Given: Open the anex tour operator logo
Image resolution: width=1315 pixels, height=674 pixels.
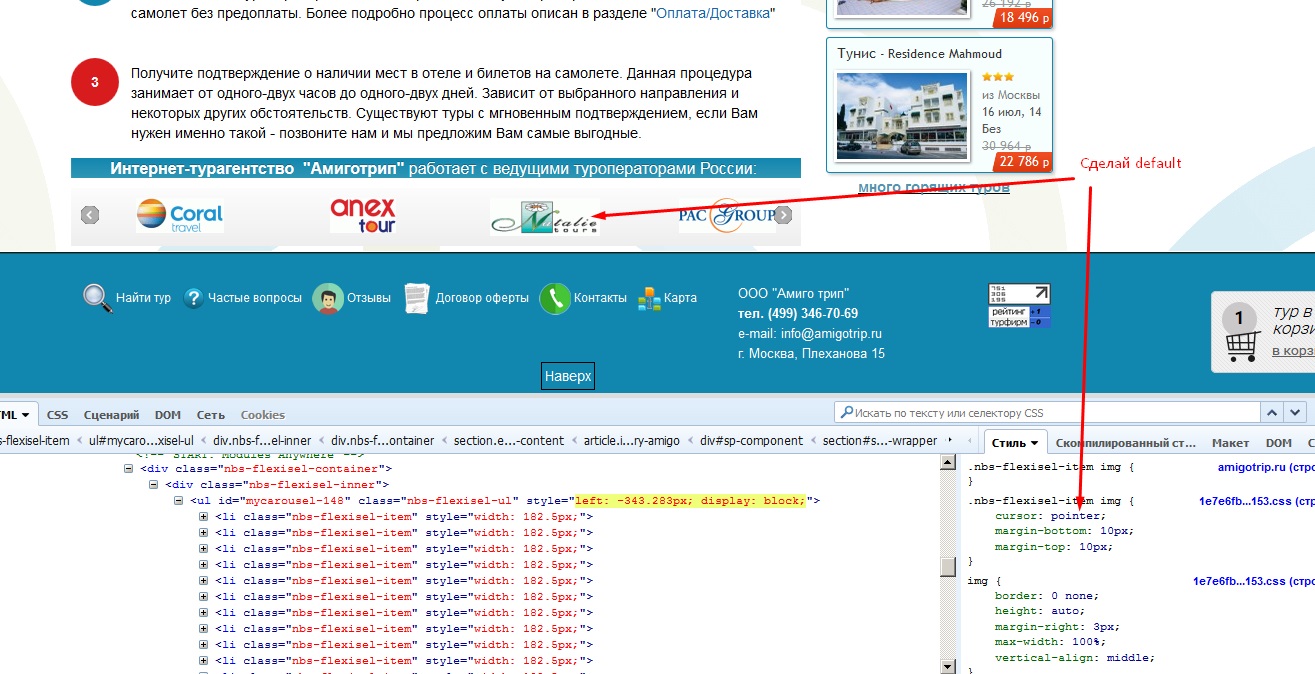Looking at the screenshot, I should tap(363, 215).
